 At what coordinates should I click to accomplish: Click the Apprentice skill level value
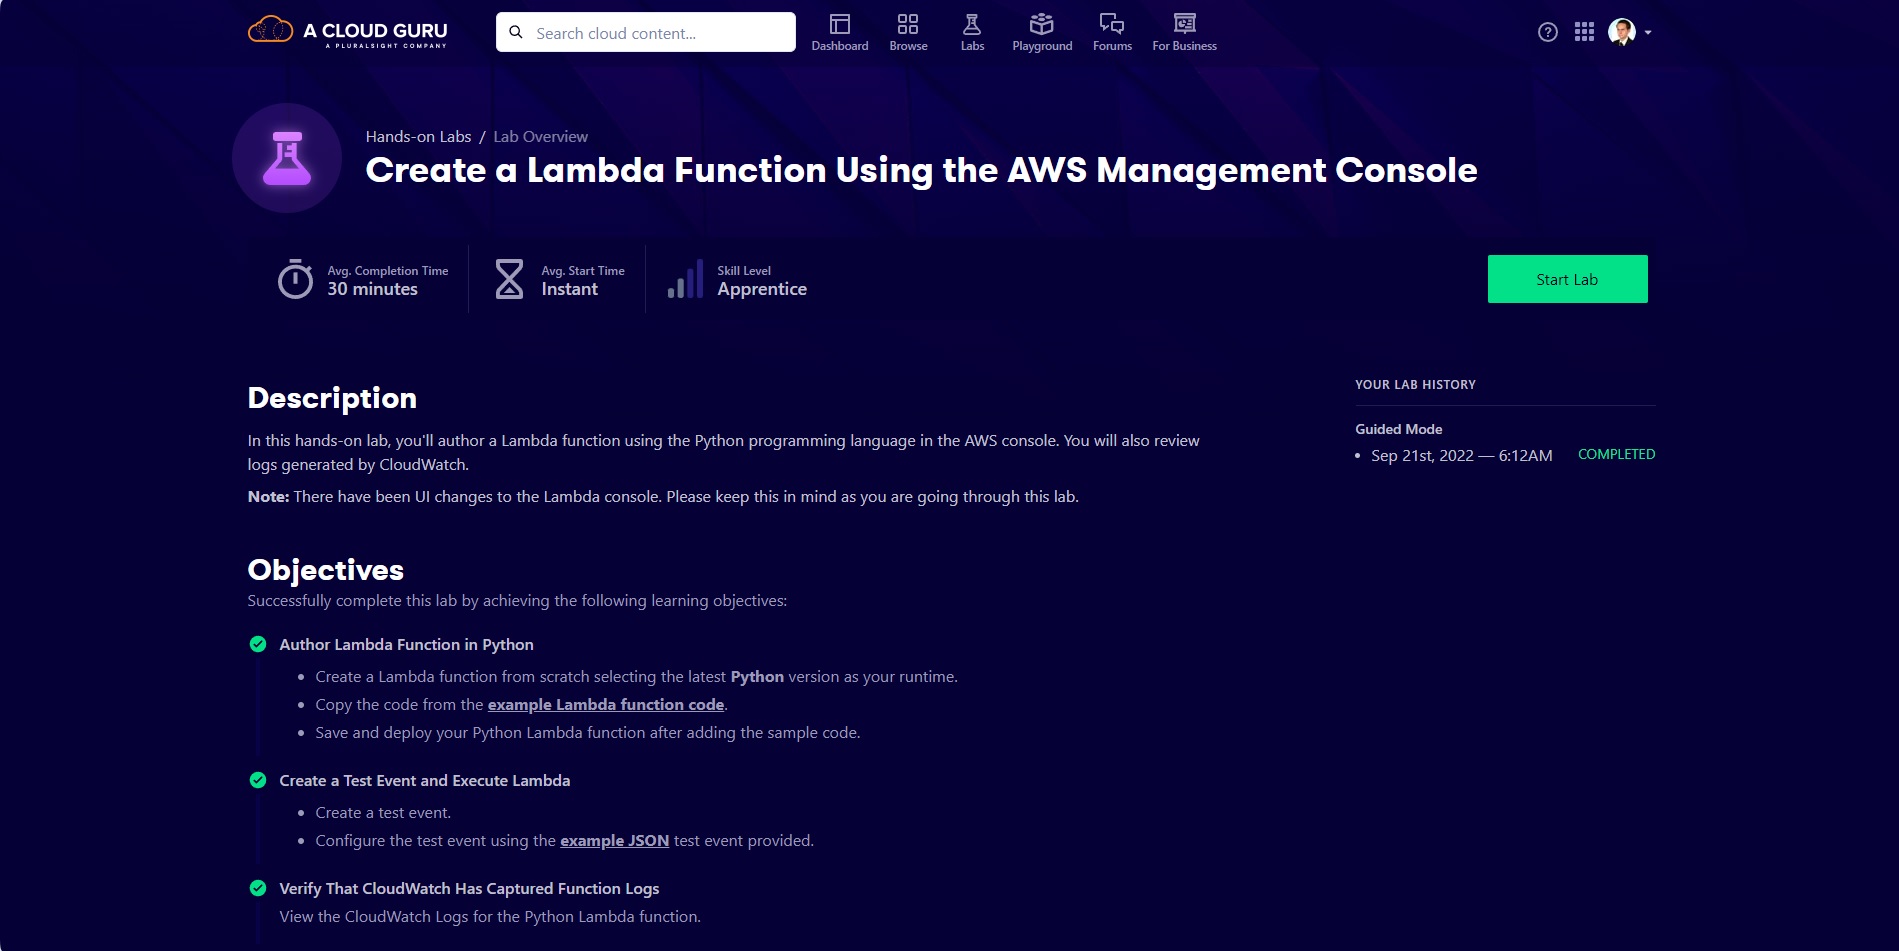[x=761, y=290]
